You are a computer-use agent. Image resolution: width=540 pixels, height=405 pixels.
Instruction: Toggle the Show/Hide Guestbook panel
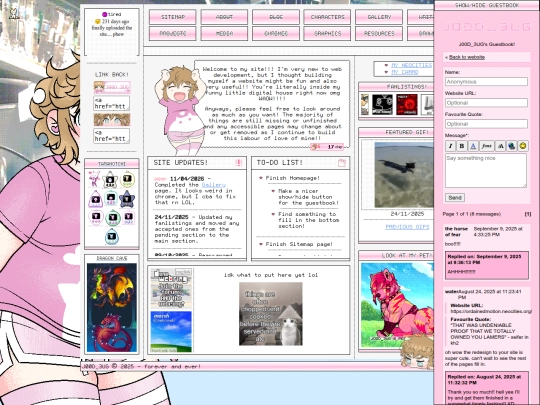pyautogui.click(x=487, y=5)
